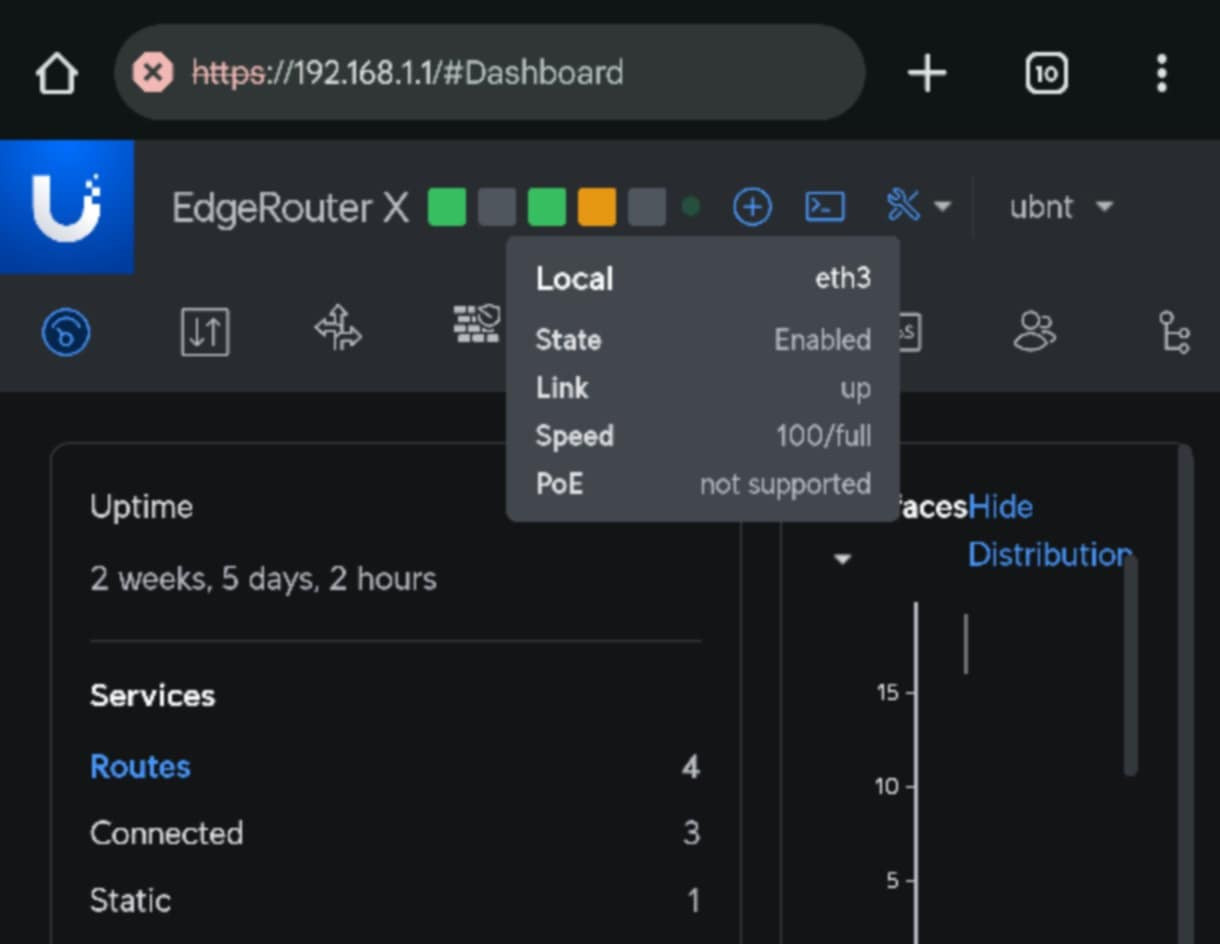Click the Link up value
Viewport: 1220px width, 944px height.
coord(855,390)
